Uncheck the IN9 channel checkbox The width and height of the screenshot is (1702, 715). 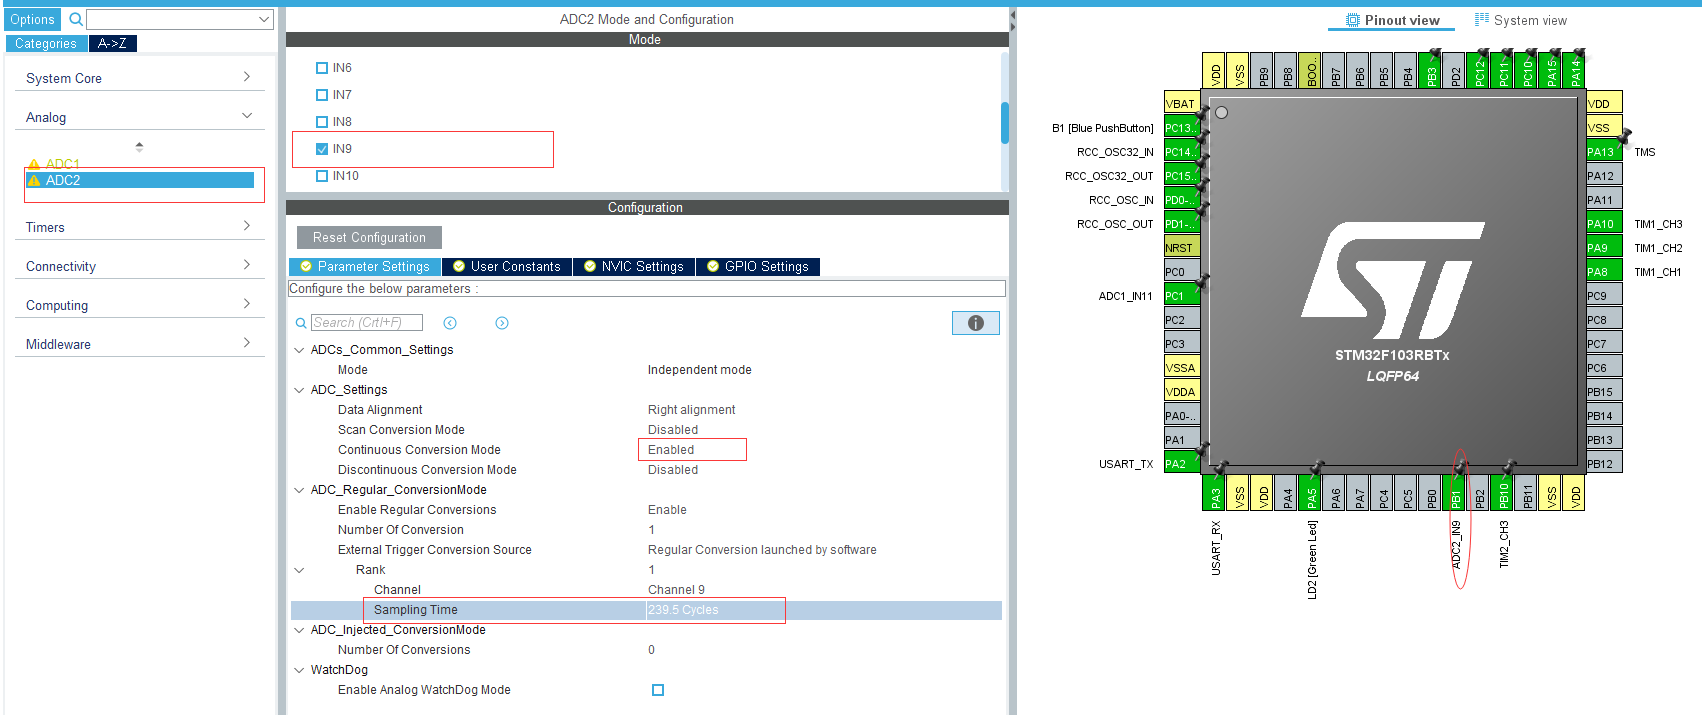(322, 149)
